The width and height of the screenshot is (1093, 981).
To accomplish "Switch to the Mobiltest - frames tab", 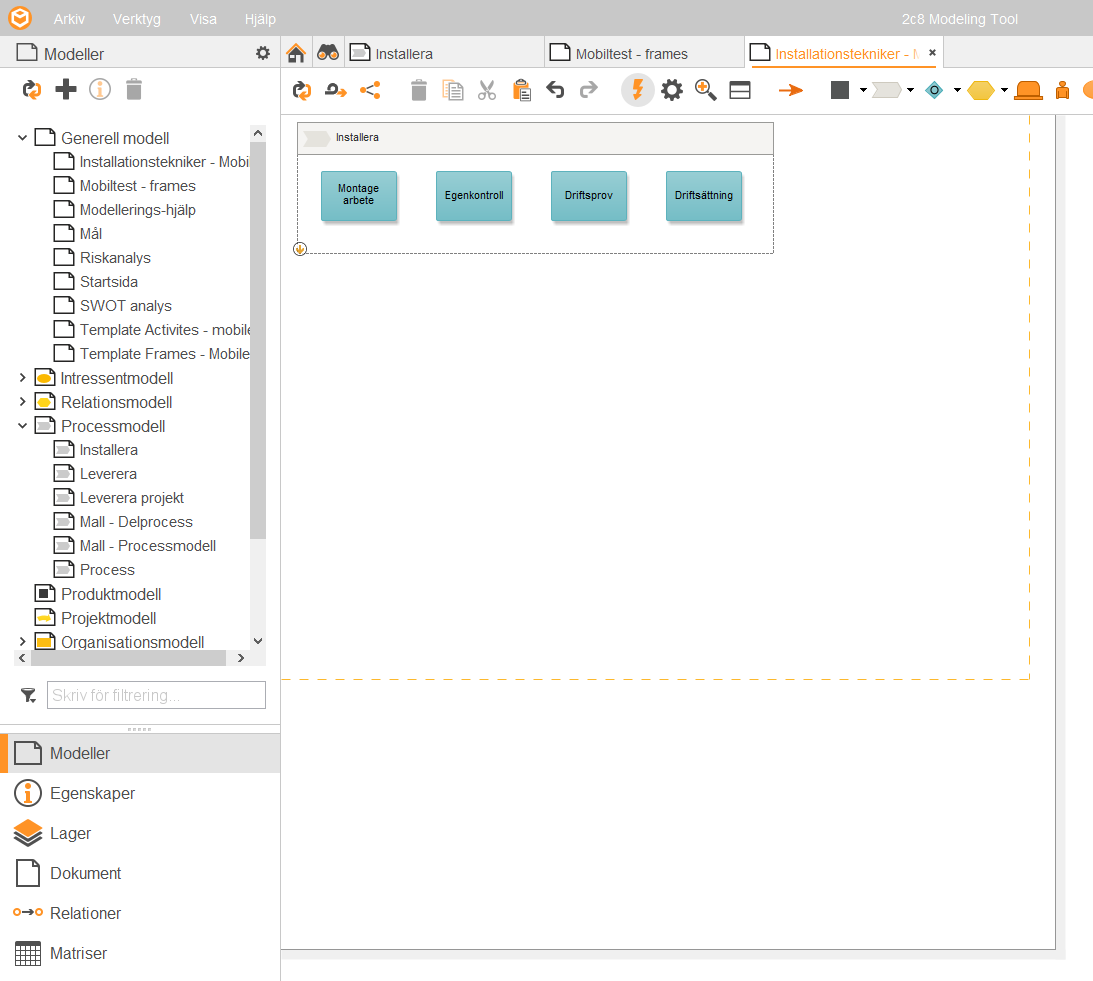I will [631, 54].
